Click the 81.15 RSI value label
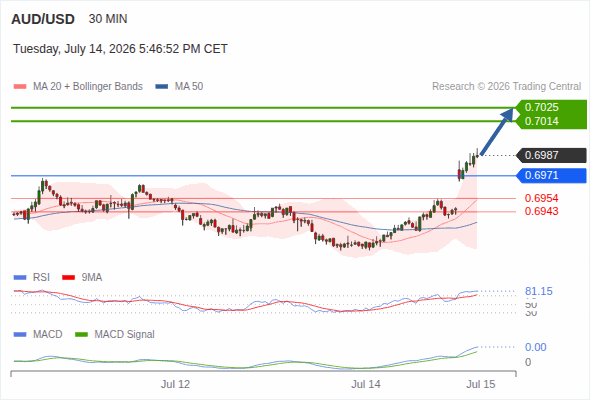 click(x=538, y=291)
